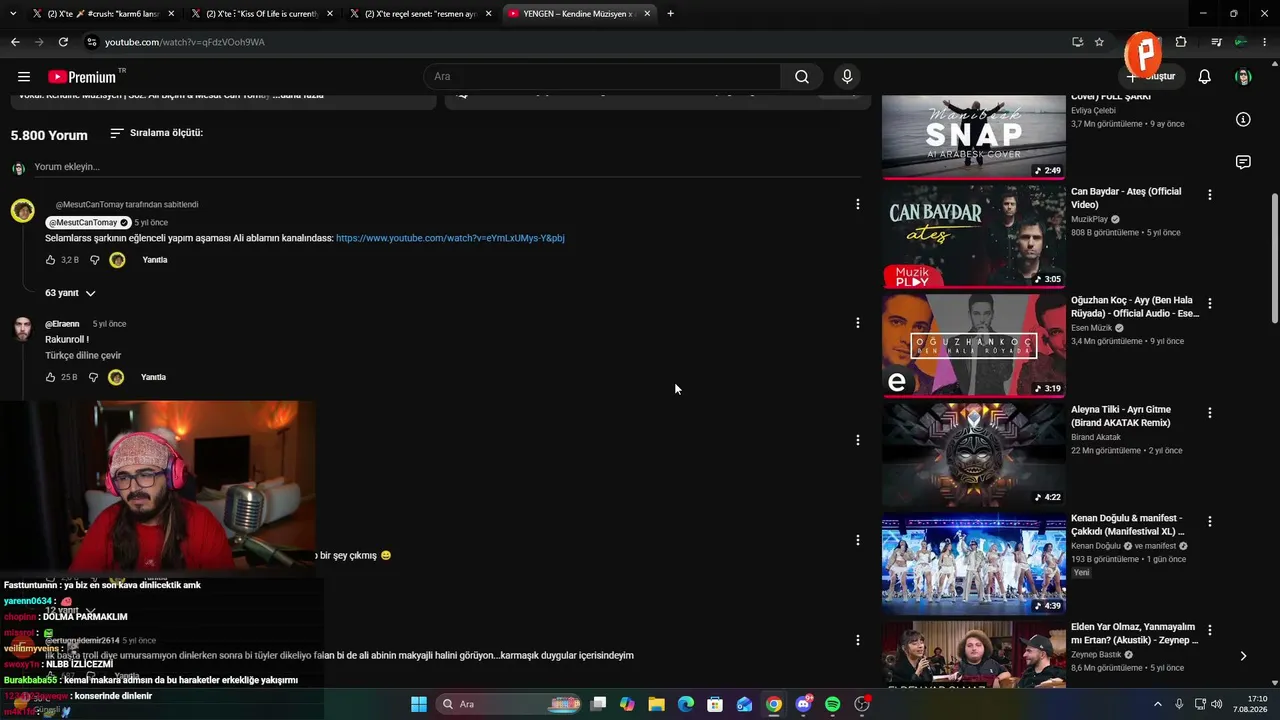This screenshot has width=1280, height=720.
Task: Click the YouTube search magnifier button
Action: click(802, 77)
